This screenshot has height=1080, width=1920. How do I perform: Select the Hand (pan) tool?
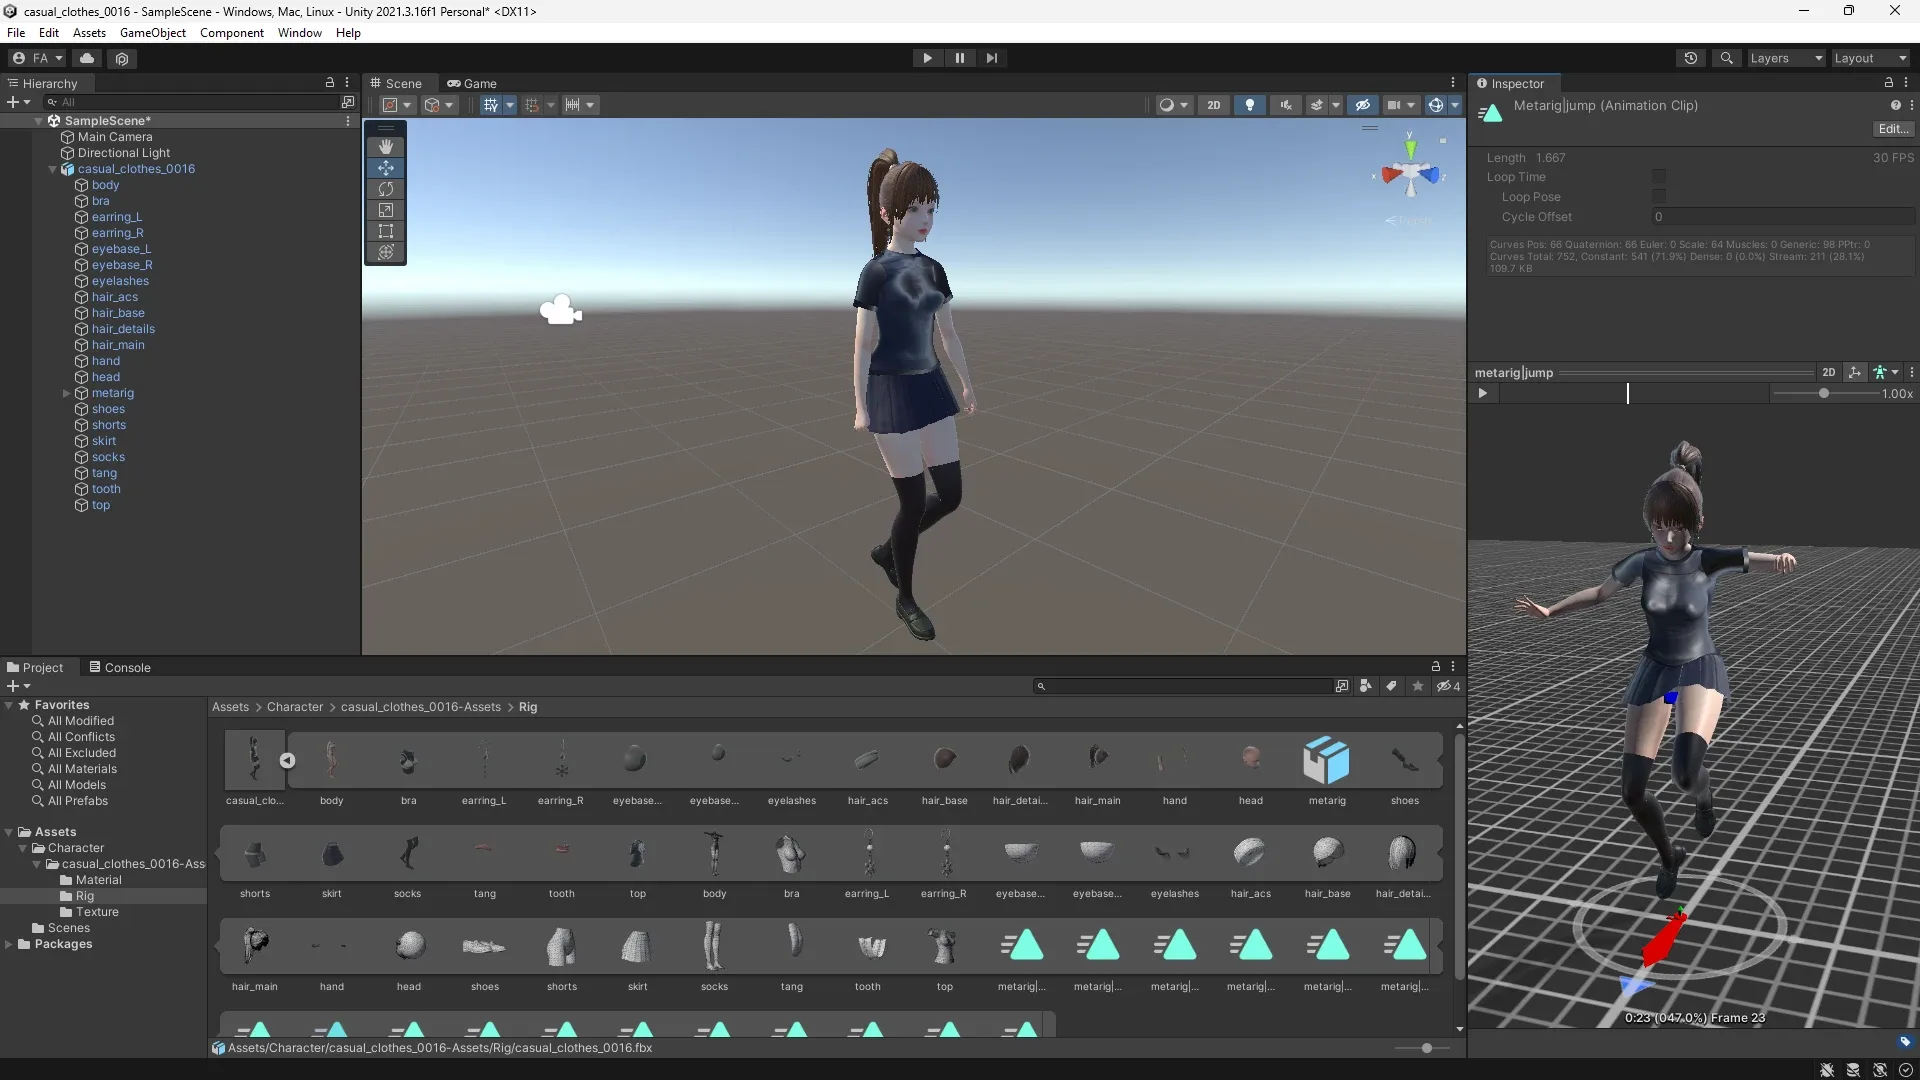pos(386,146)
